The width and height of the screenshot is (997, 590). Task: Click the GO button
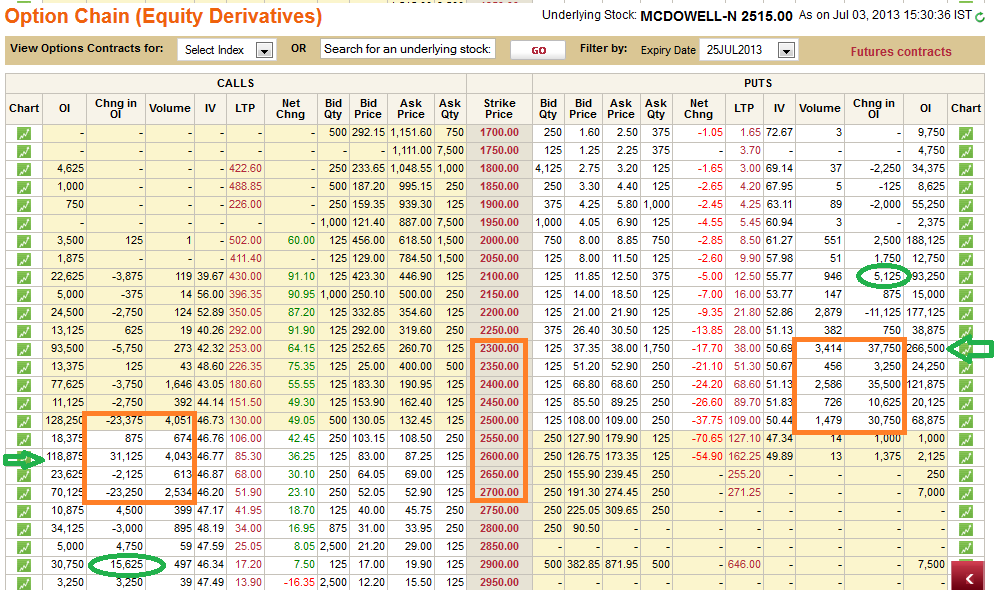[x=538, y=50]
